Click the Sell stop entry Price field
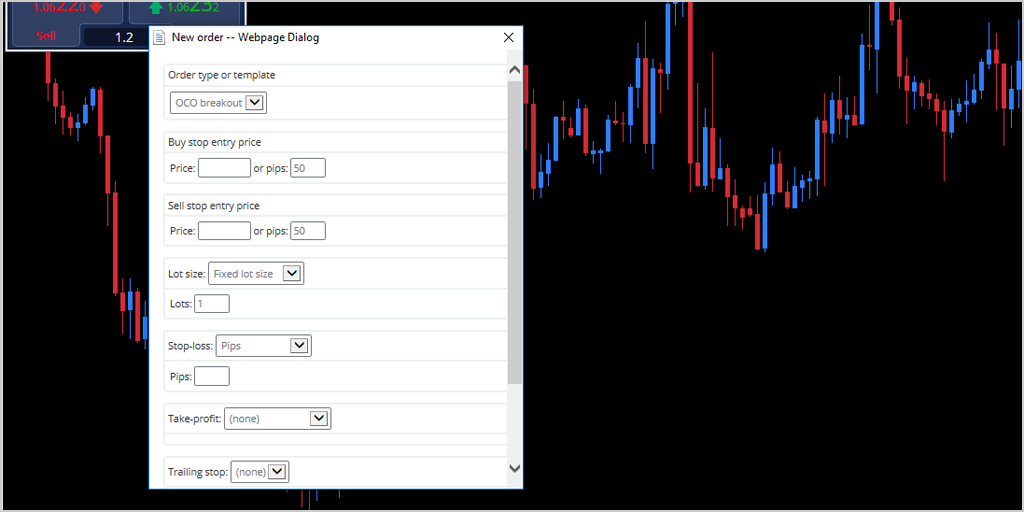This screenshot has height=512, width=1024. click(x=224, y=231)
